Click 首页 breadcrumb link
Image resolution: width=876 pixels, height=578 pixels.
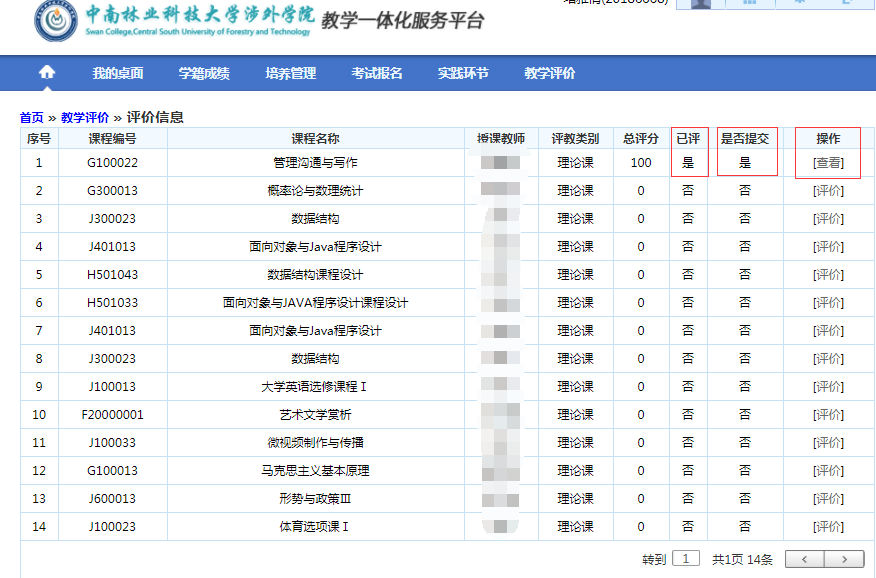click(32, 117)
